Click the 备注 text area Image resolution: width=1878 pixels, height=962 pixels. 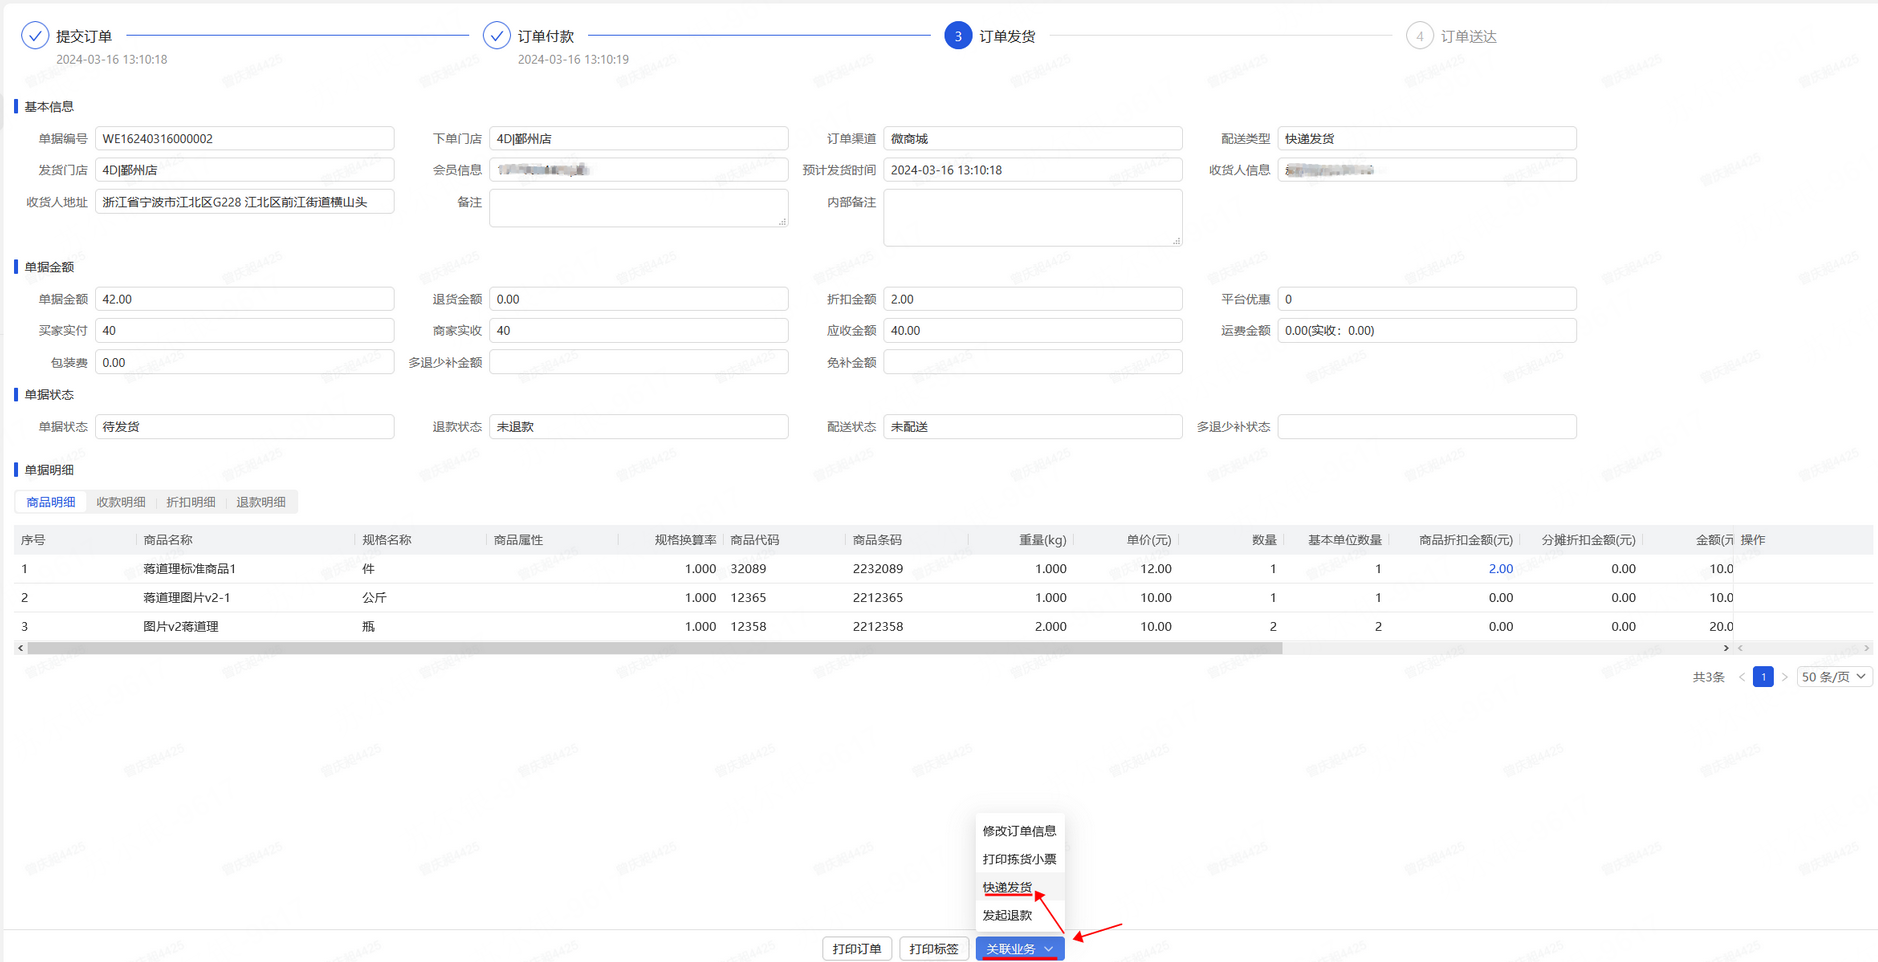[639, 208]
